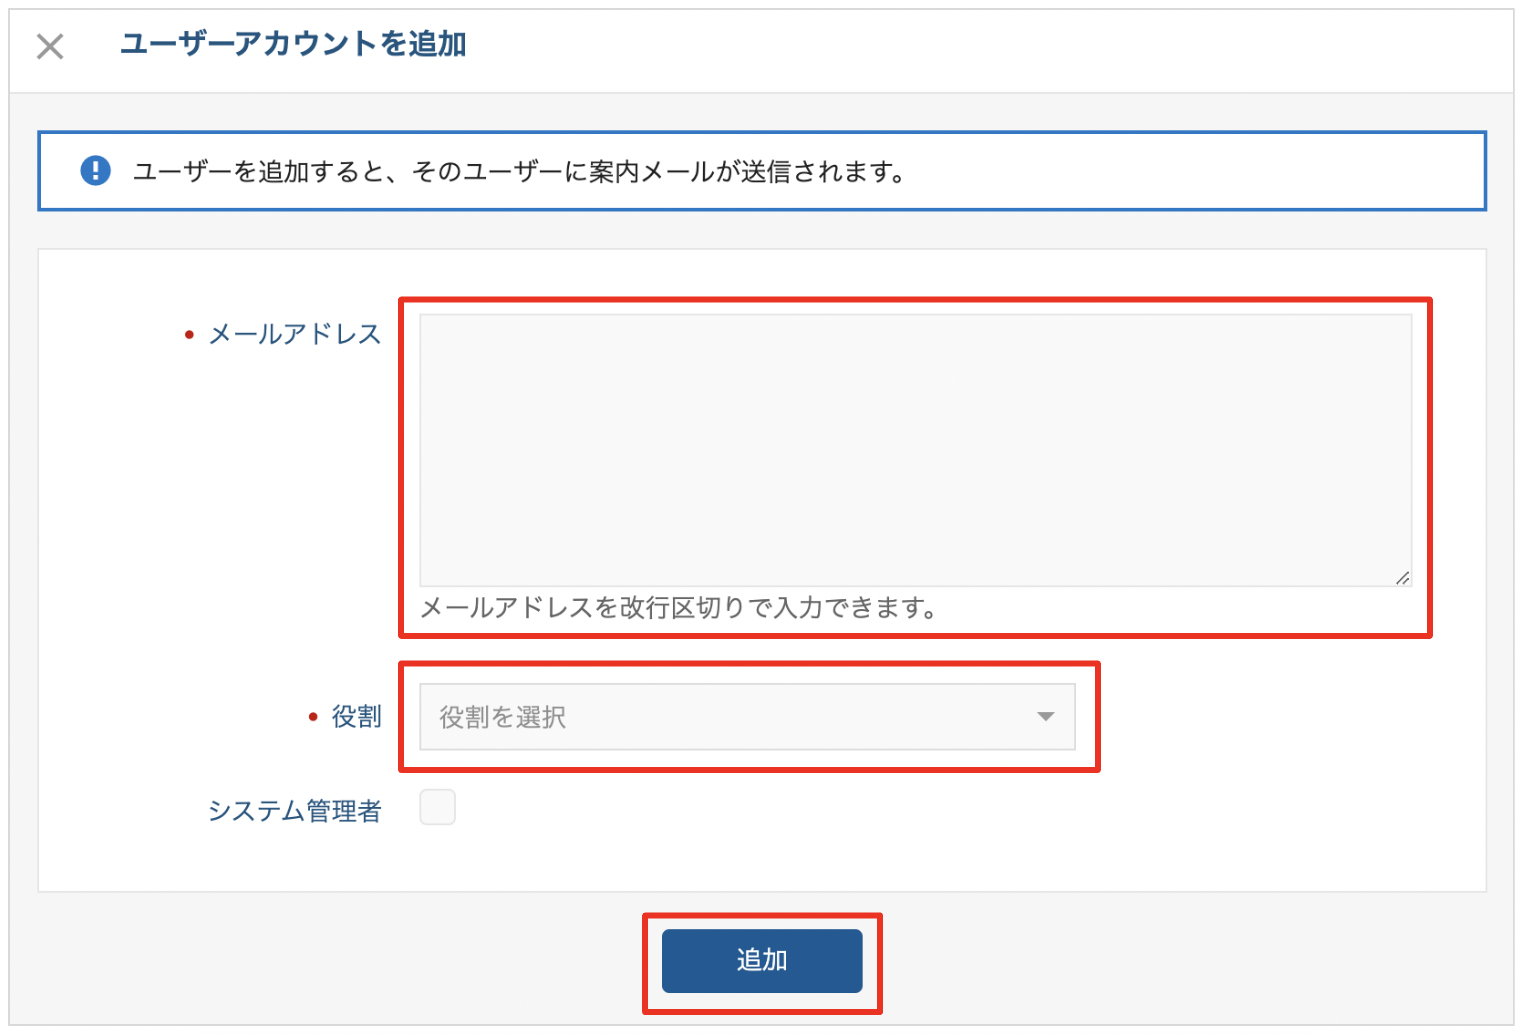Select the 役割を選択 placeholder text
1522x1034 pixels.
pos(503,717)
